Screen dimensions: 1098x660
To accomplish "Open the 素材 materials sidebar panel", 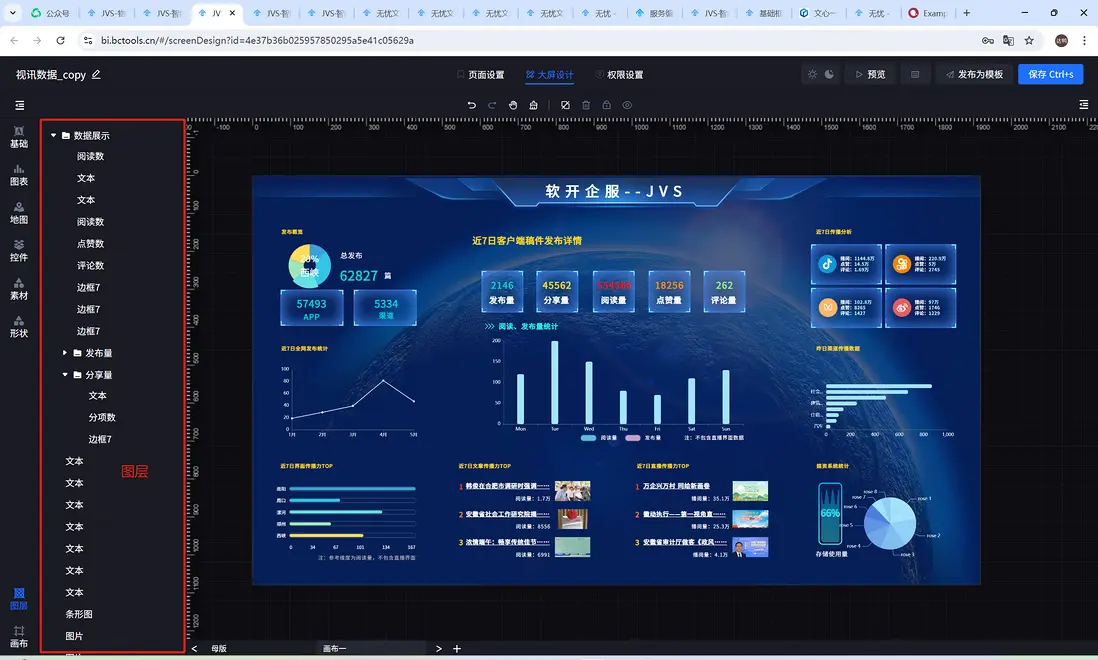I will click(x=19, y=288).
